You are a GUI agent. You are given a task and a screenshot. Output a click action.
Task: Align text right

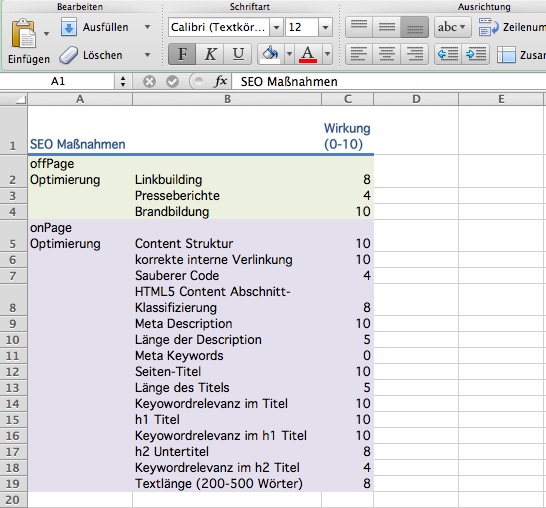[x=414, y=54]
